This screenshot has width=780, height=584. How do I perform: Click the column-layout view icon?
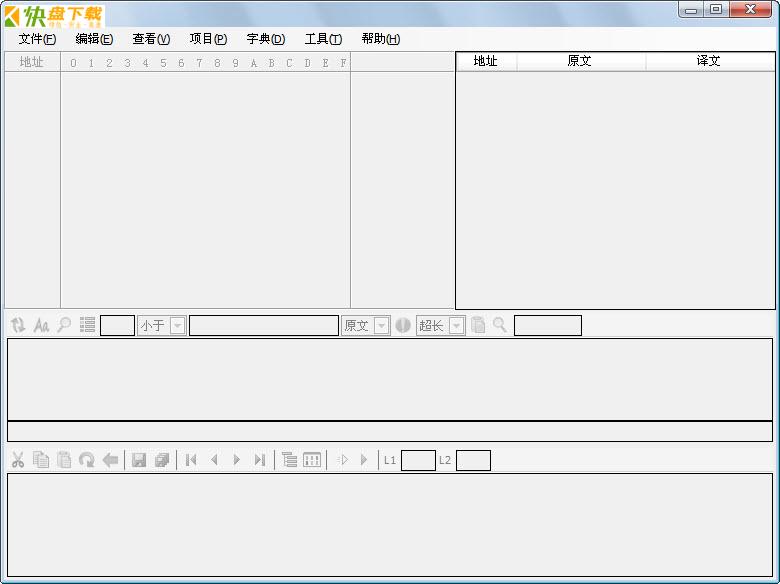(312, 460)
